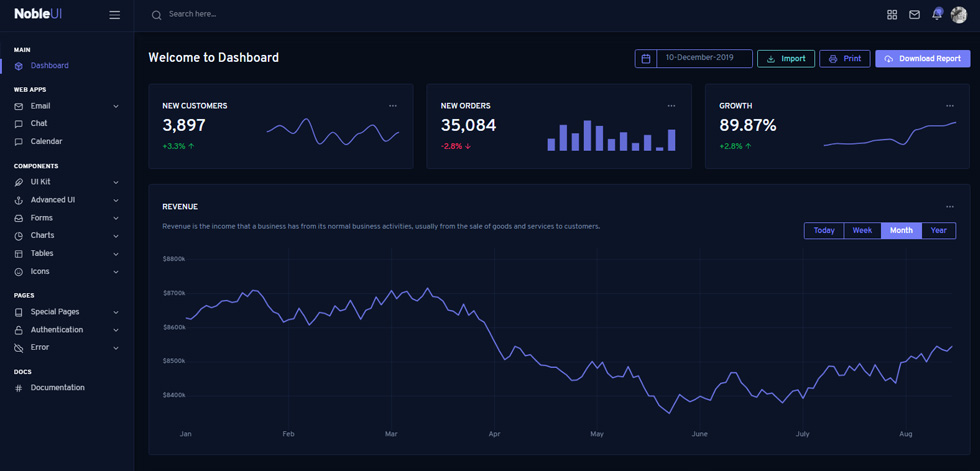Expand the UI Kit chevron
Screen dimensions: 980x471
coord(116,182)
